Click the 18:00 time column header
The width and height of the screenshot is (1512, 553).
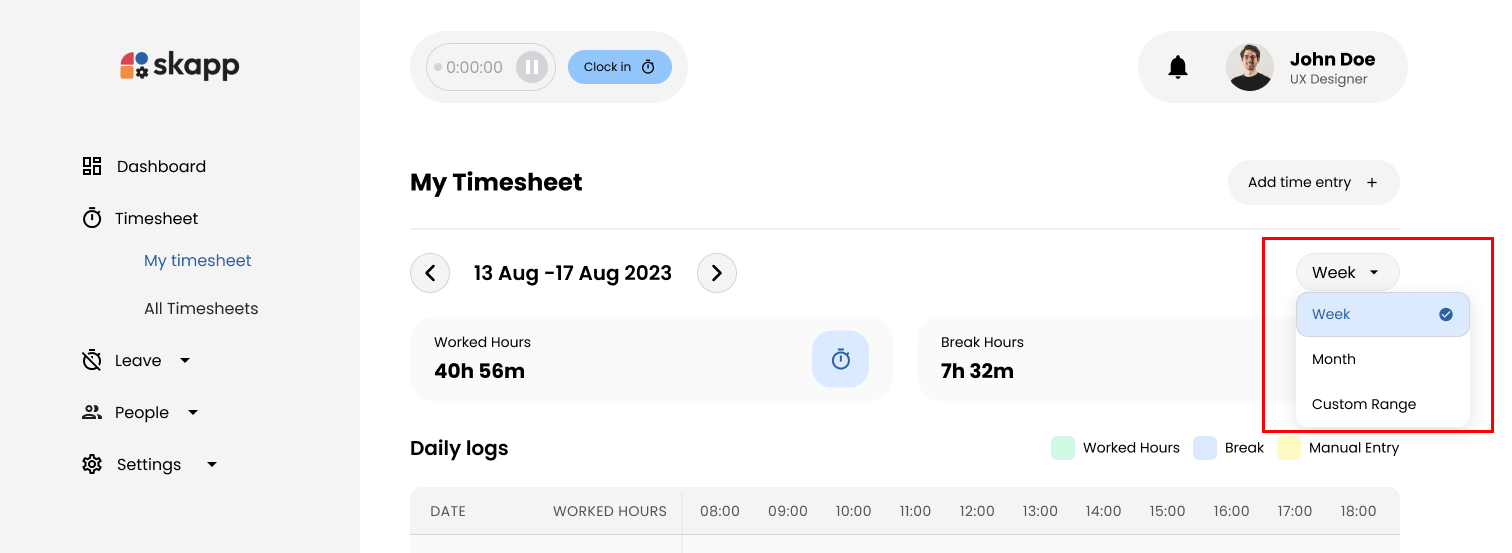1358,511
